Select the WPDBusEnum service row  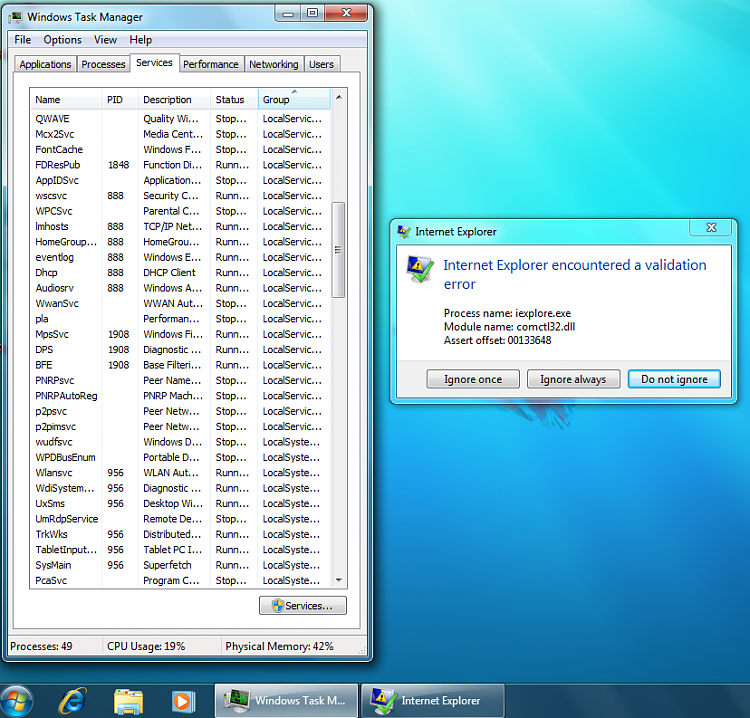[180, 457]
